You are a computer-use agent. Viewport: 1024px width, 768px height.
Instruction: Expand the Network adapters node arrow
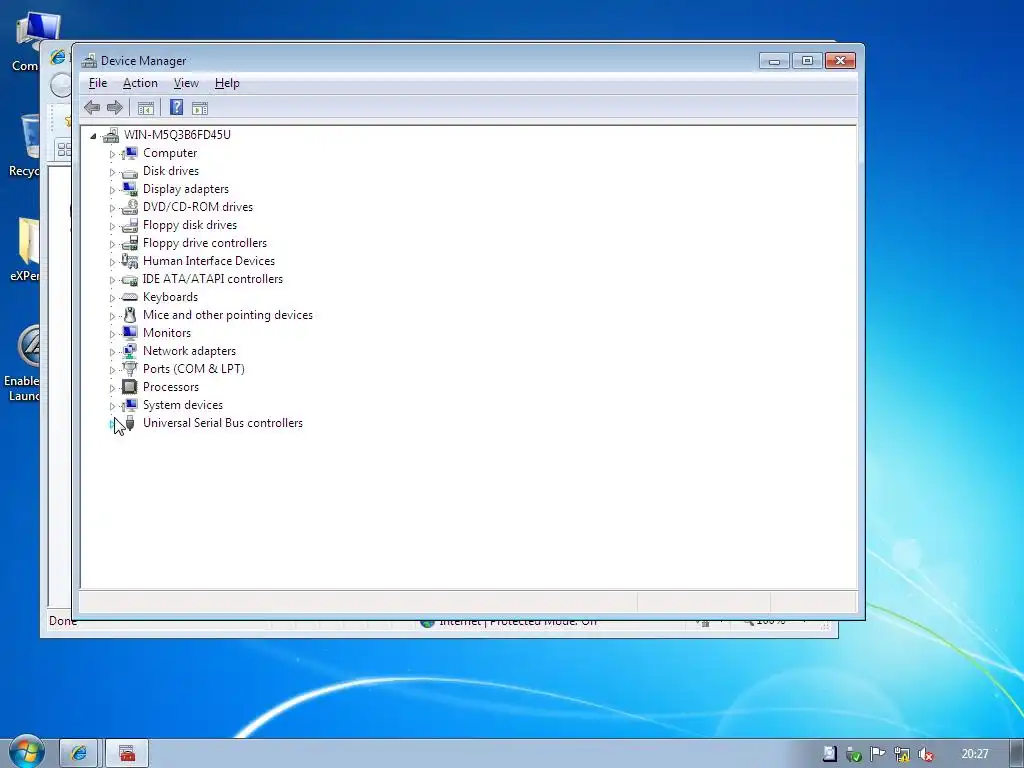click(x=112, y=351)
